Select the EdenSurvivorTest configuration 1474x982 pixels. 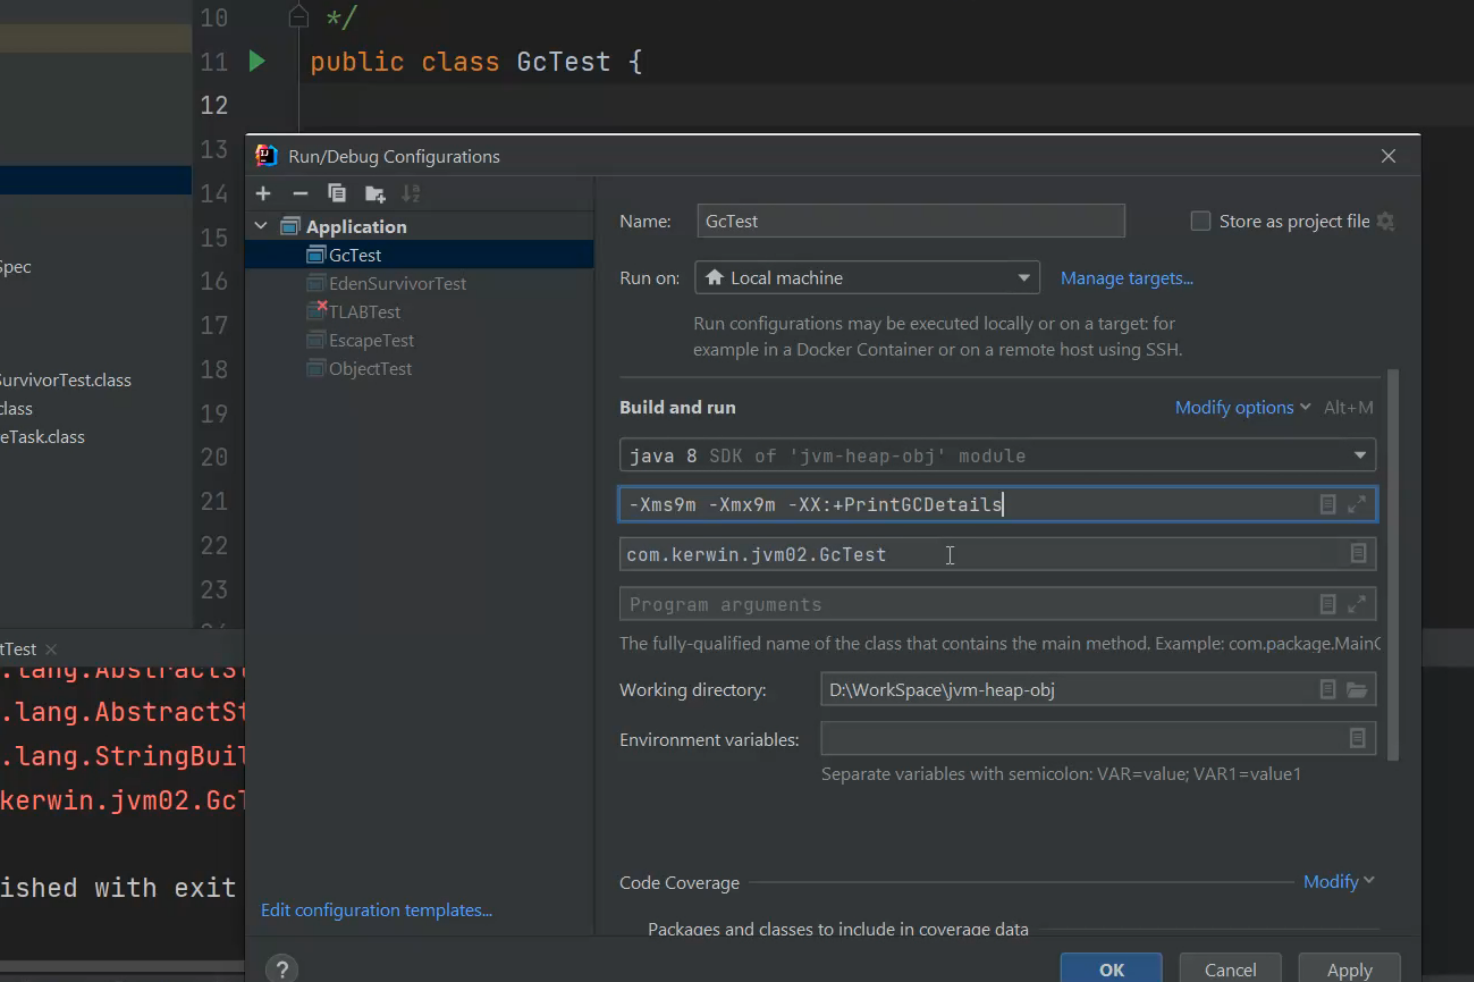(x=419, y=284)
